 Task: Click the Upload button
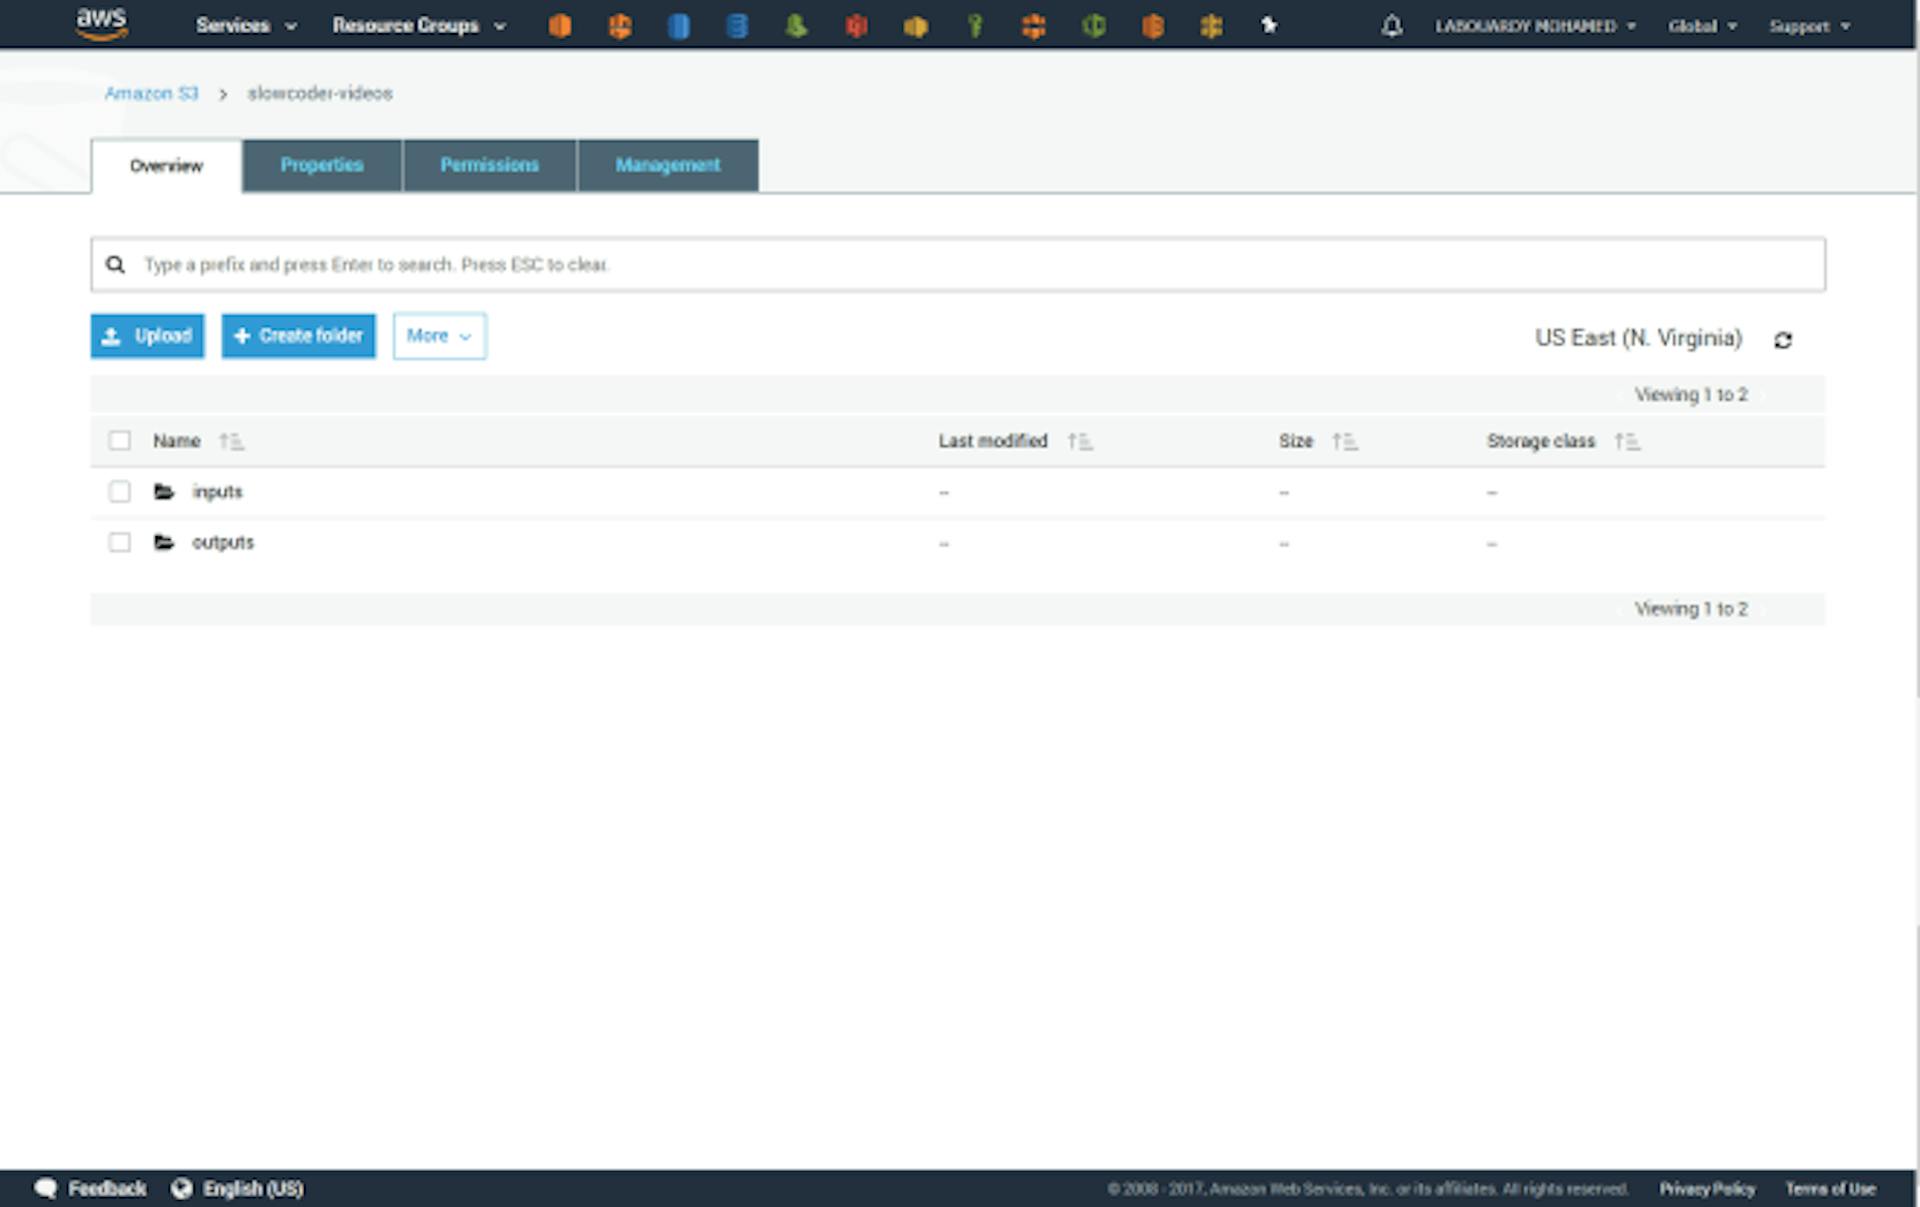pos(147,336)
